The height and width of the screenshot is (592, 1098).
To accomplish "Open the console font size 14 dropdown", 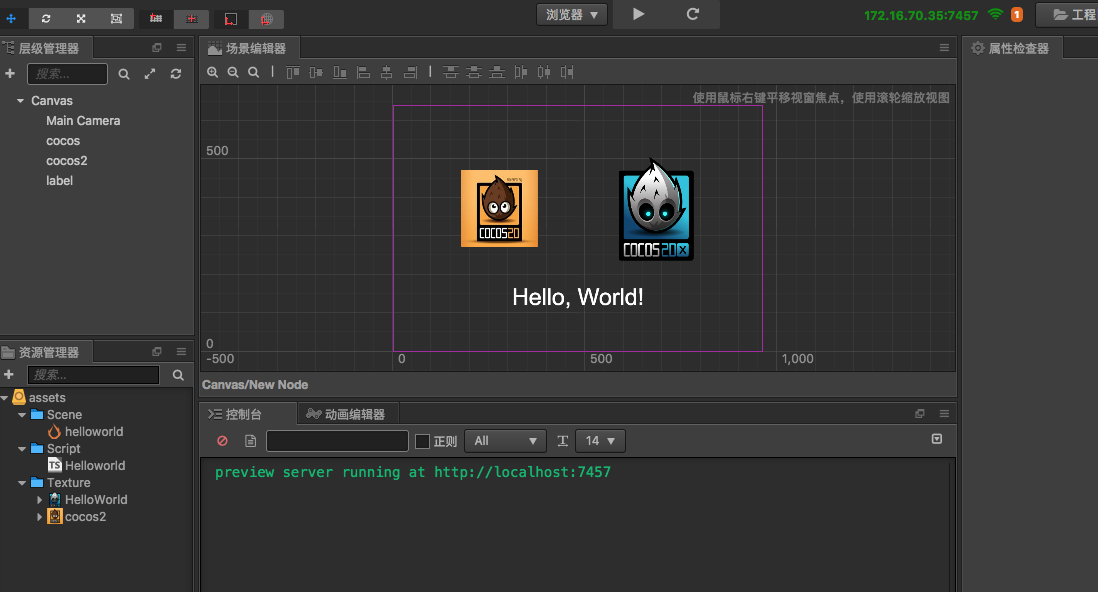I will click(x=601, y=441).
